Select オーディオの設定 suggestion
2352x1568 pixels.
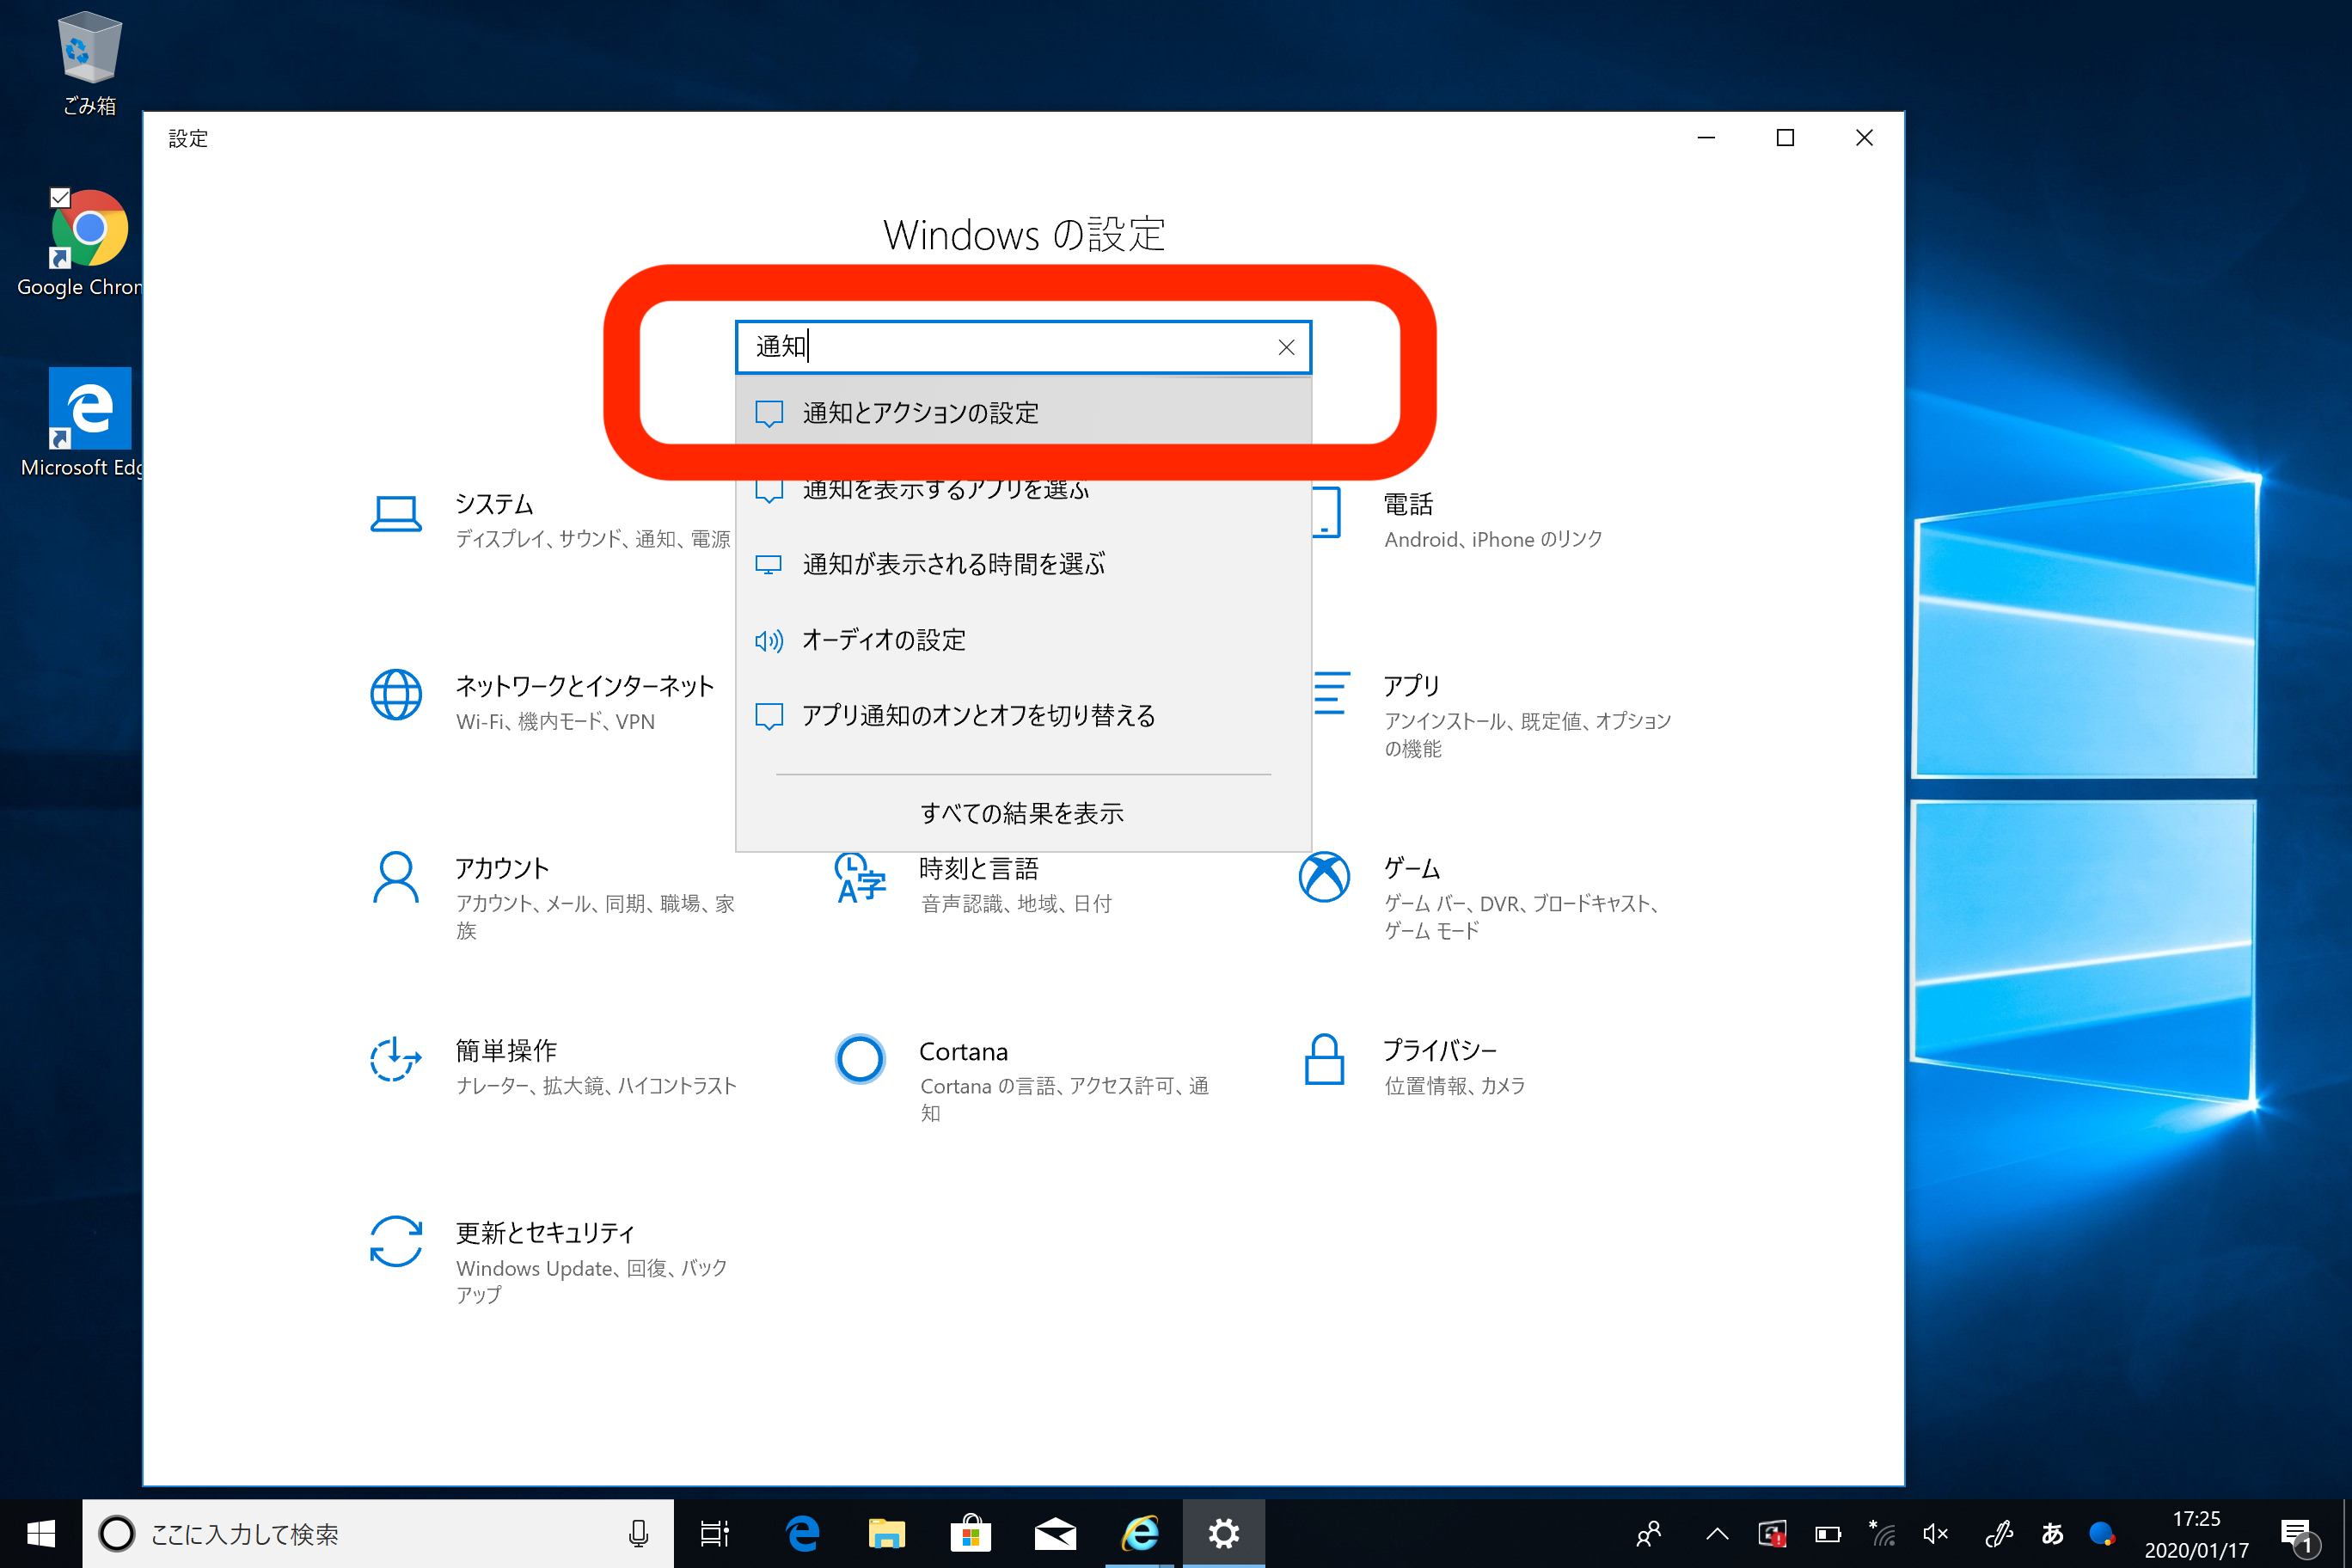pos(1023,640)
